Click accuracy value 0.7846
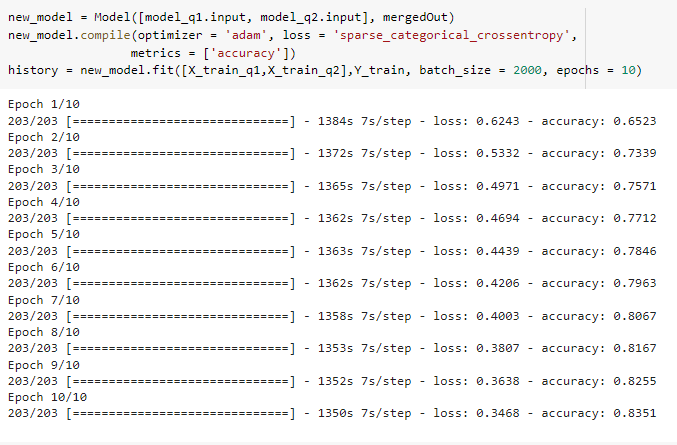The width and height of the screenshot is (677, 445). pos(635,251)
